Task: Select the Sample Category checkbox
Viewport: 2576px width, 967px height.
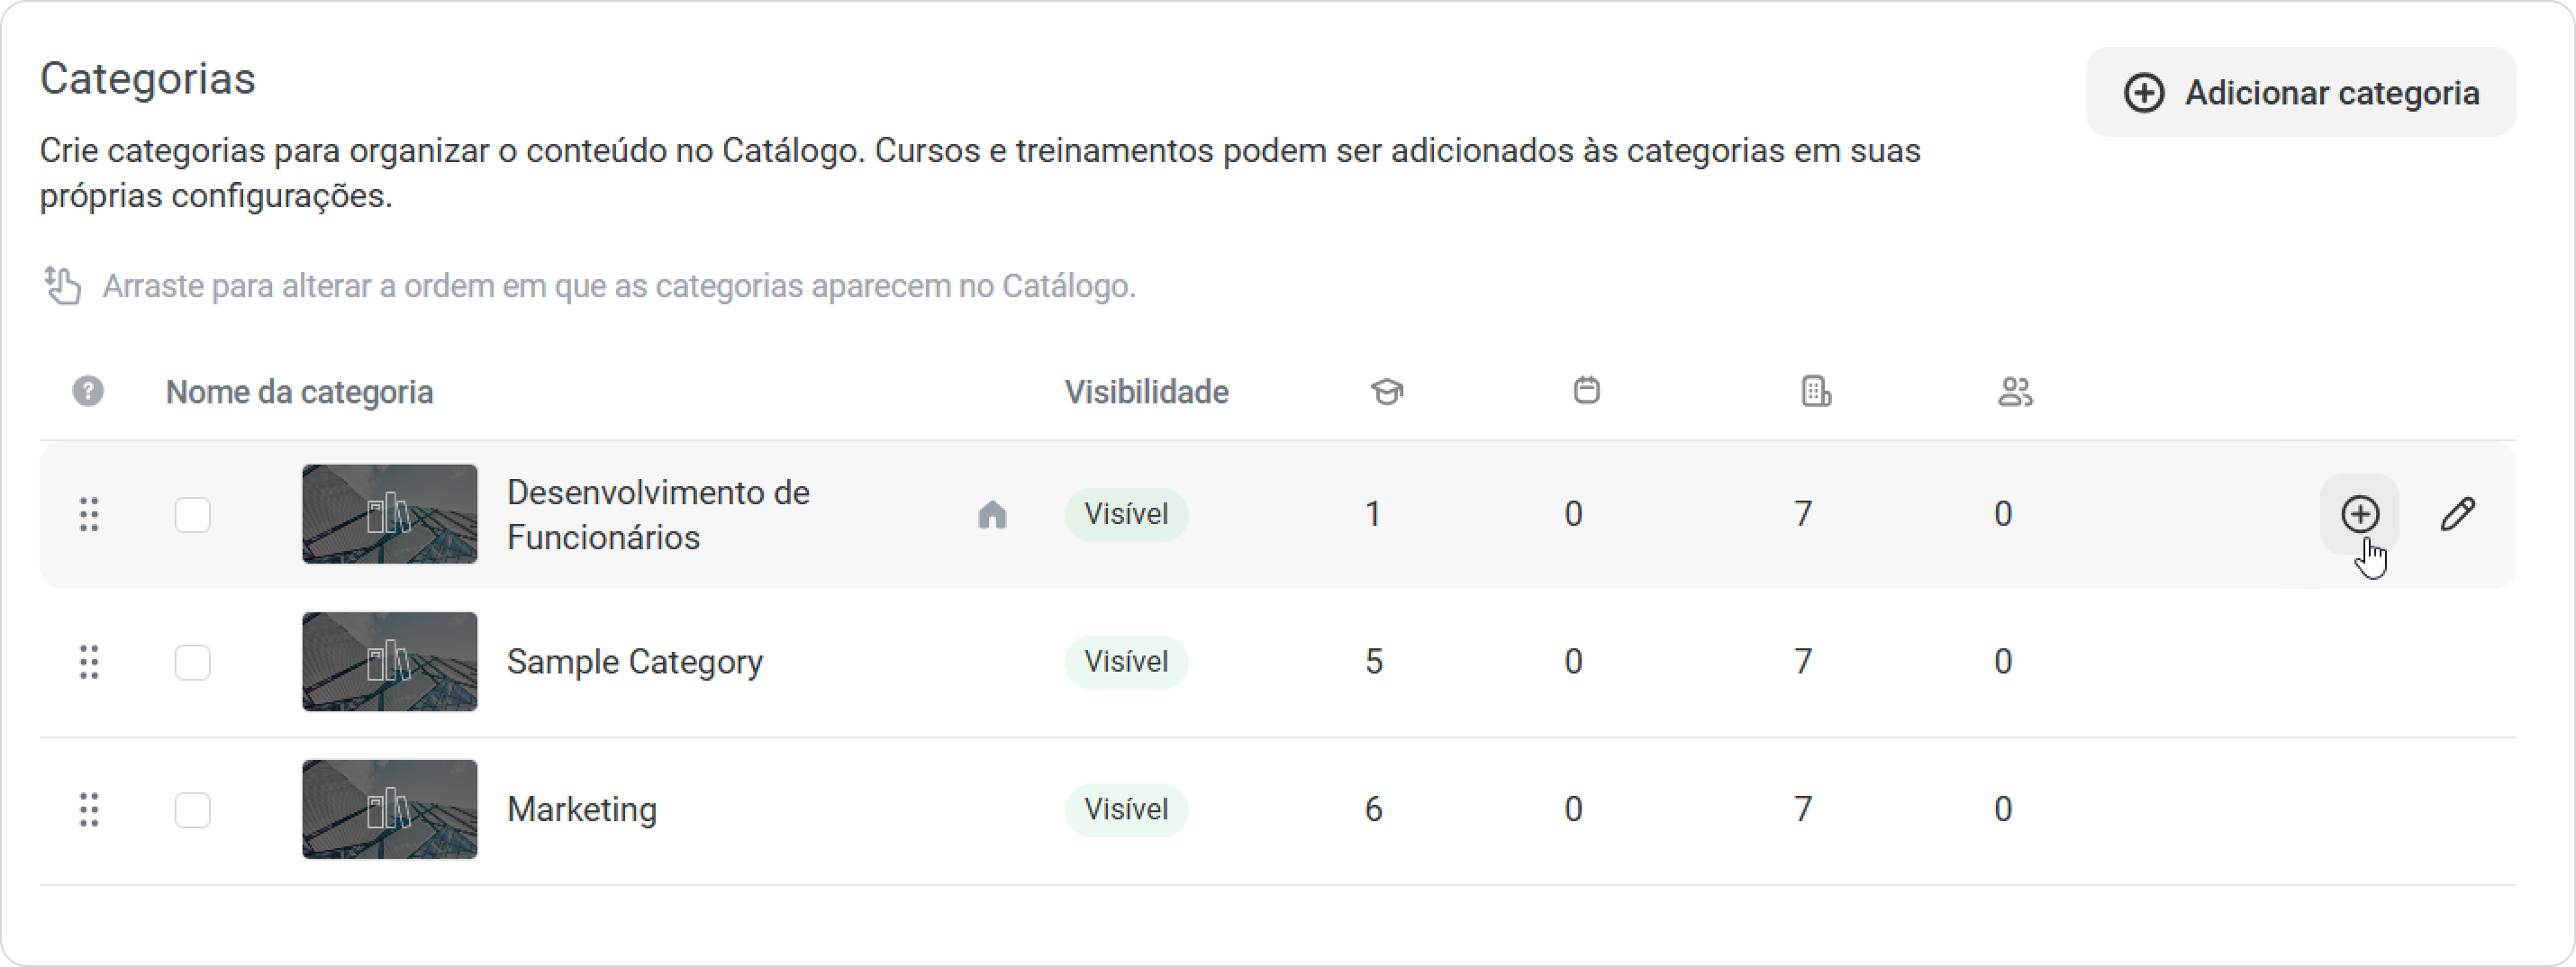Action: [192, 662]
